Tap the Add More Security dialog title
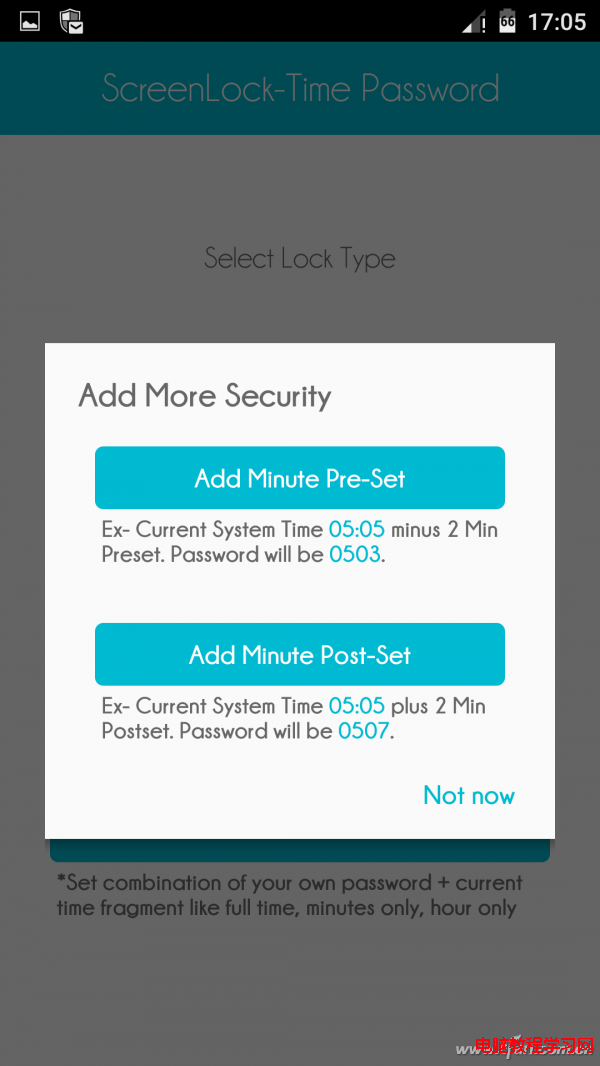 click(205, 396)
